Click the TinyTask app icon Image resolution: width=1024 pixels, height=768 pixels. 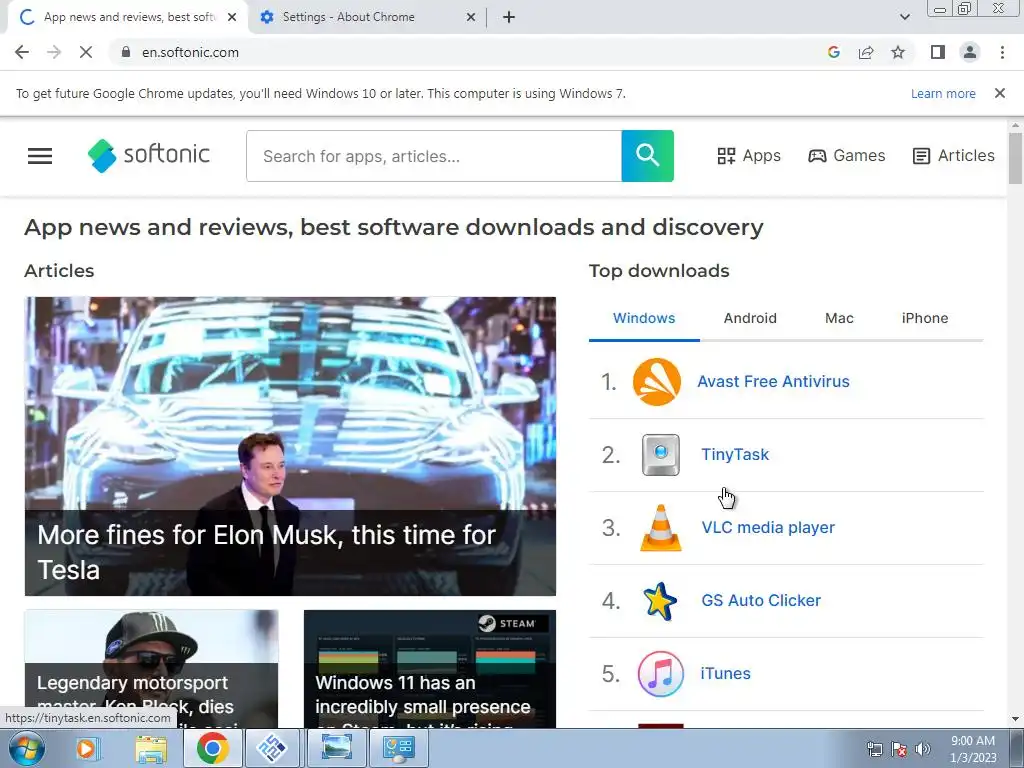pyautogui.click(x=661, y=455)
